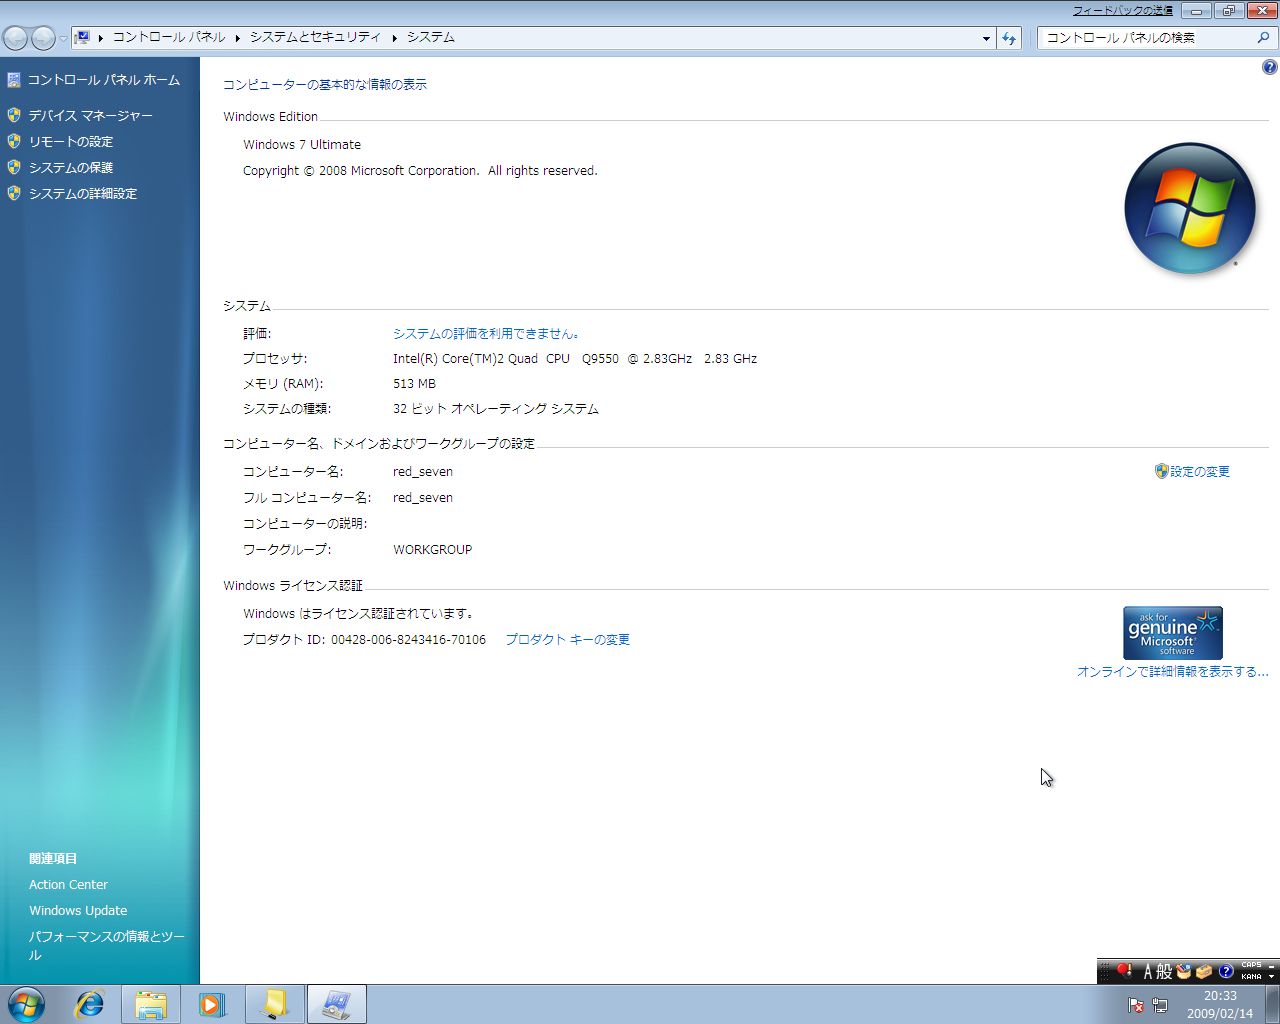Screen dimensions: 1280x1024
Task: Click the language bar drag handle
Action: coord(1104,971)
